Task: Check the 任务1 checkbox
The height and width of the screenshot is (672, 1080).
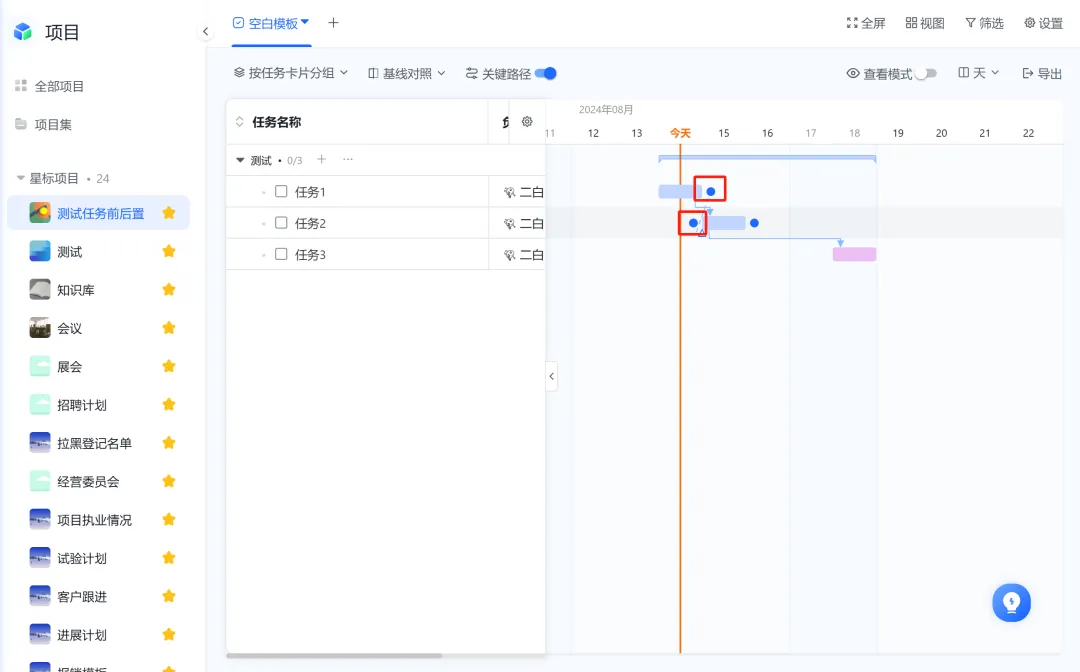Action: click(x=281, y=191)
